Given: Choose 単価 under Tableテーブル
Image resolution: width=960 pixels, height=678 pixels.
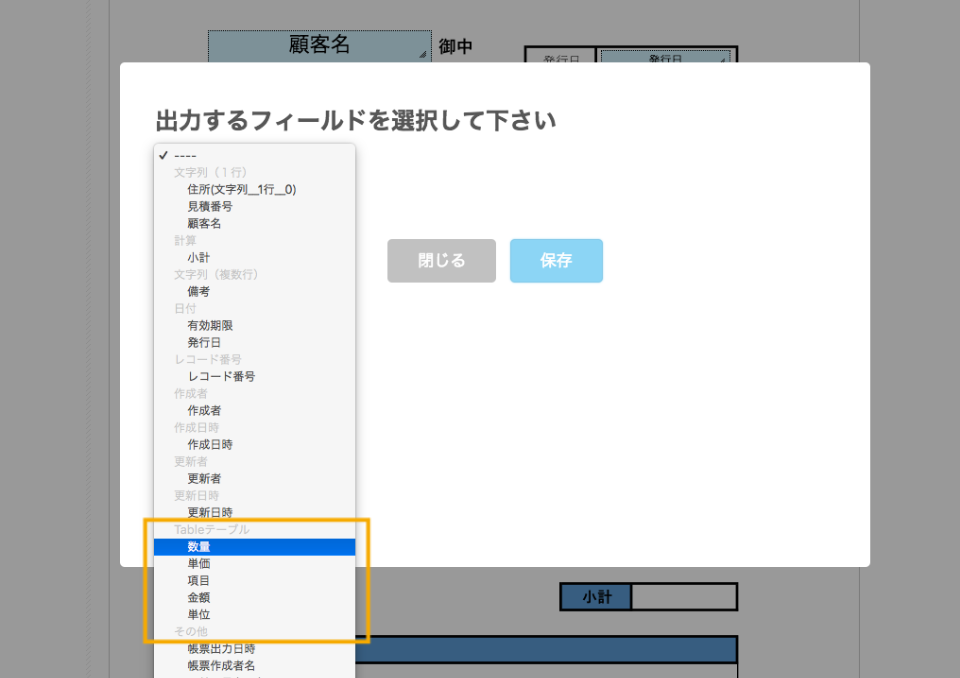Looking at the screenshot, I should click(x=198, y=564).
